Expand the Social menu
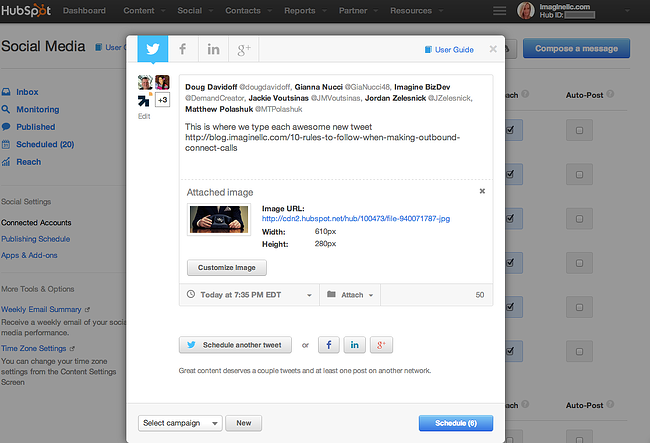Screen dimensions: 650x443 pos(195,11)
